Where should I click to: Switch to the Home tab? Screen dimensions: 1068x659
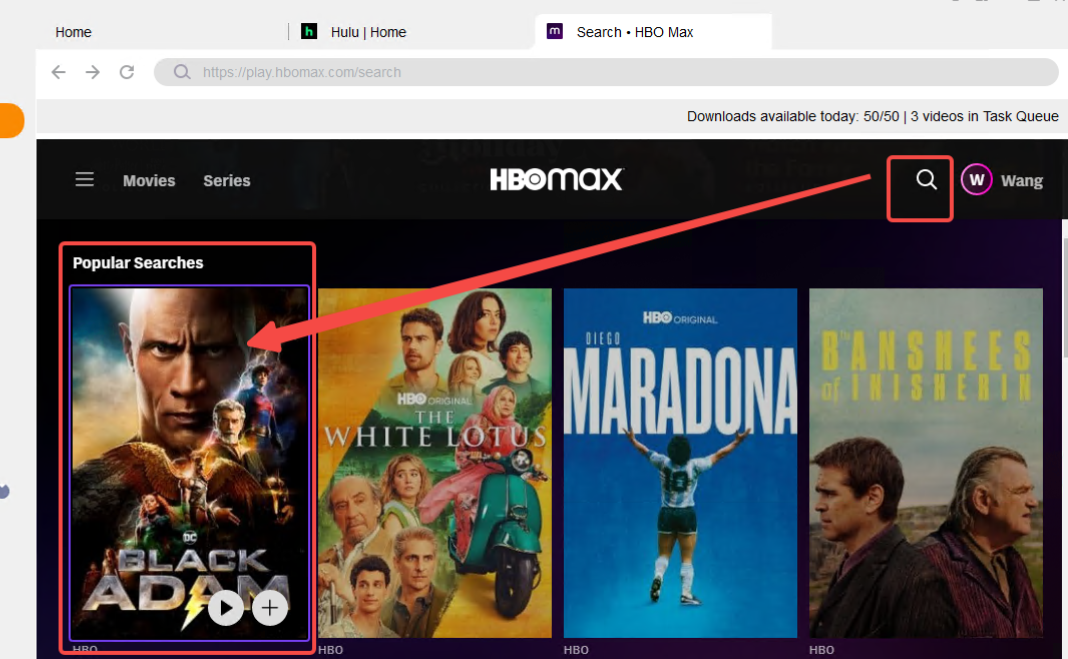point(74,32)
